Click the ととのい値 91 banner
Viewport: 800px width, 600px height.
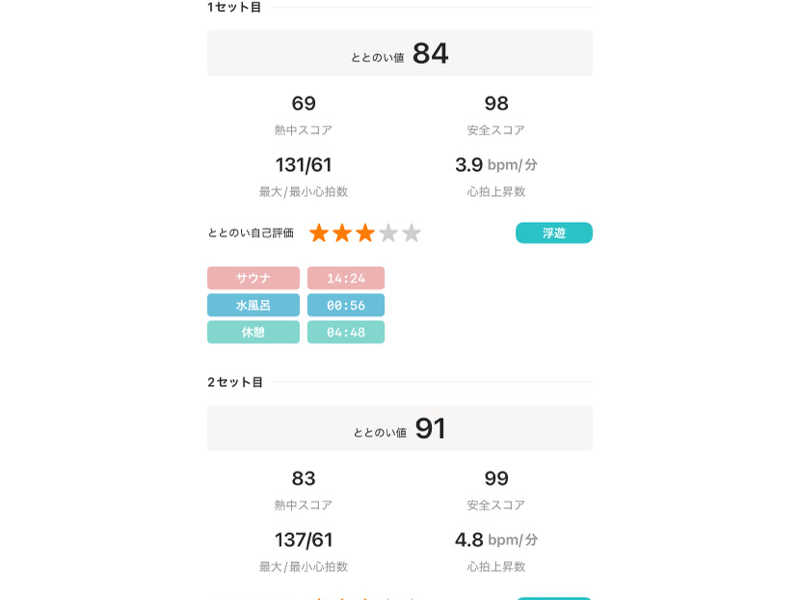pyautogui.click(x=400, y=428)
